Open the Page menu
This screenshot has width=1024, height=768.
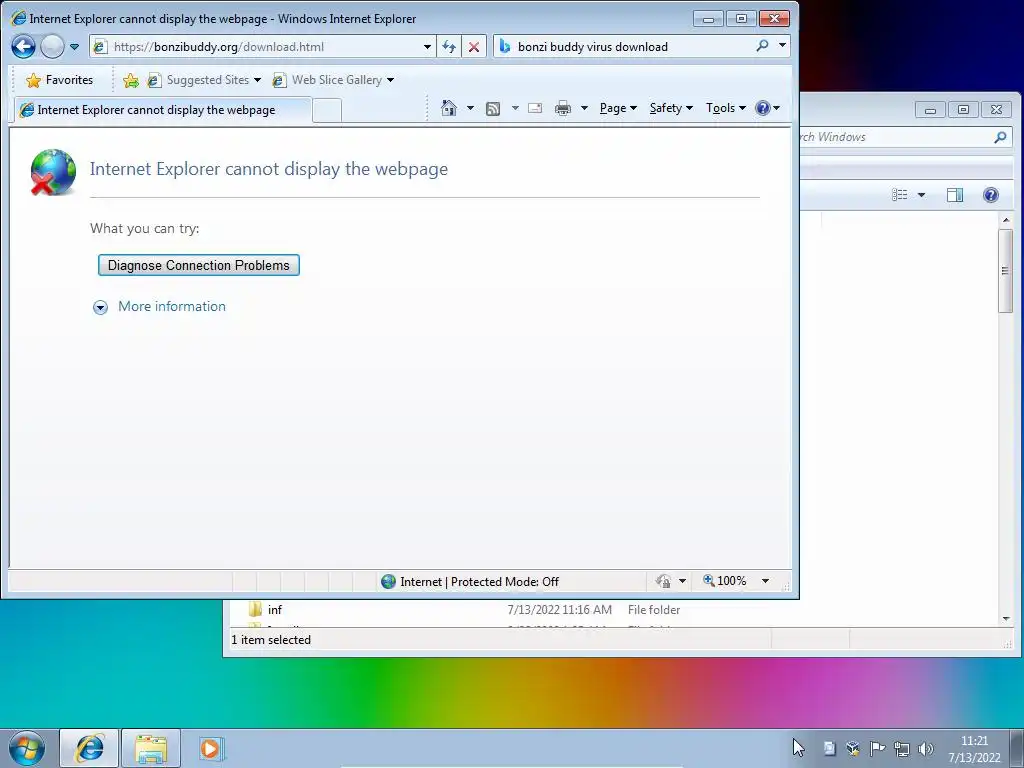click(x=618, y=108)
